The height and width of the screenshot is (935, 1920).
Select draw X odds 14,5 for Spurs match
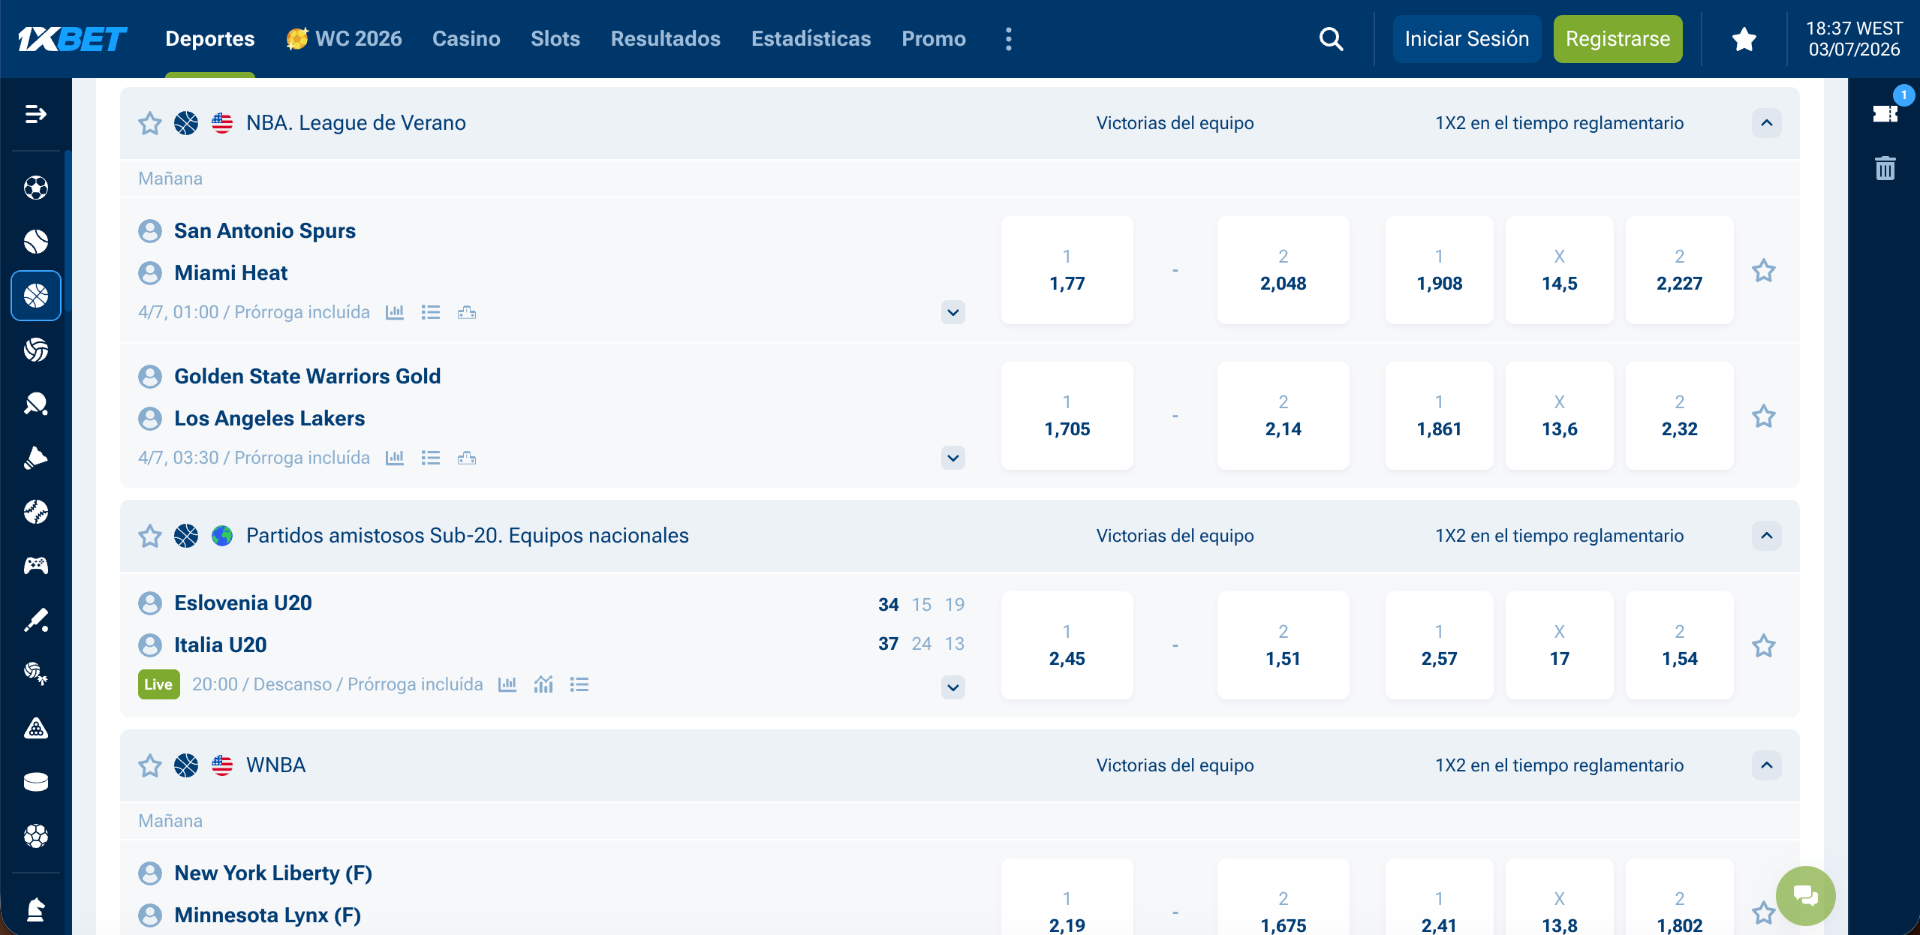tap(1559, 270)
